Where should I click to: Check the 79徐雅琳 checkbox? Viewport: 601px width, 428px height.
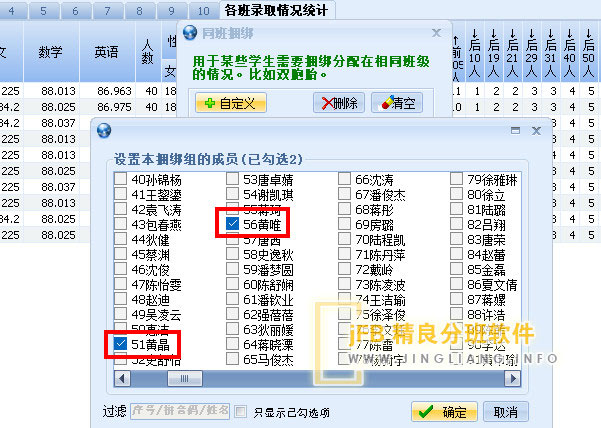(456, 179)
